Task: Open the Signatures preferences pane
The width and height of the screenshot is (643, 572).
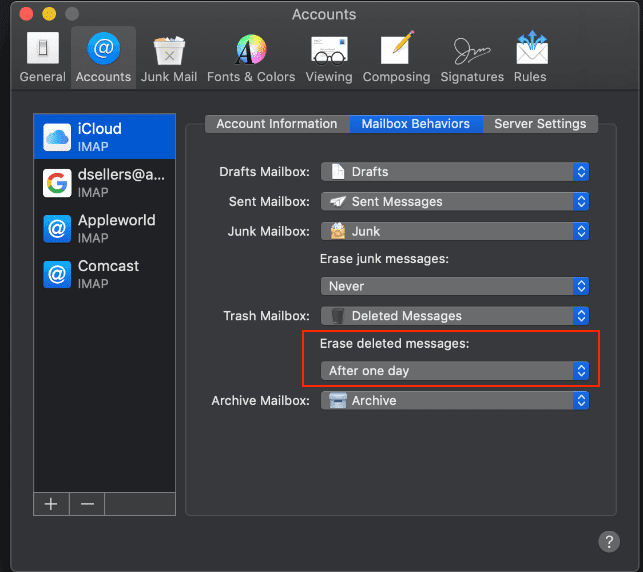Action: (472, 57)
